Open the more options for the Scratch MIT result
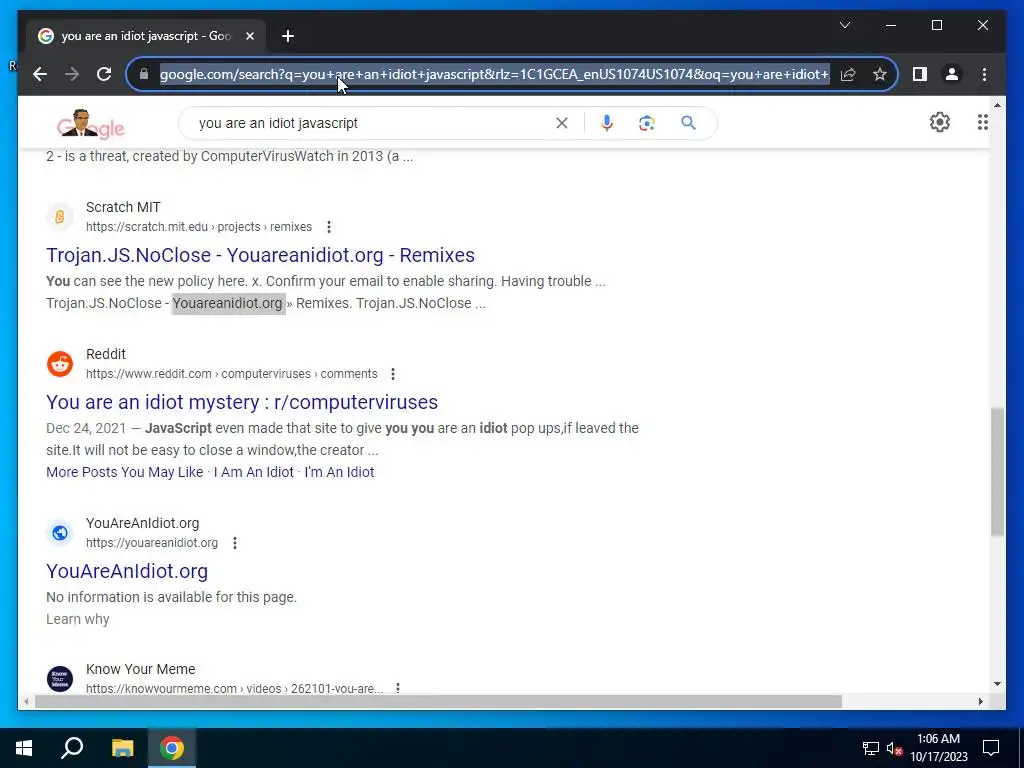This screenshot has width=1024, height=768. [x=329, y=227]
